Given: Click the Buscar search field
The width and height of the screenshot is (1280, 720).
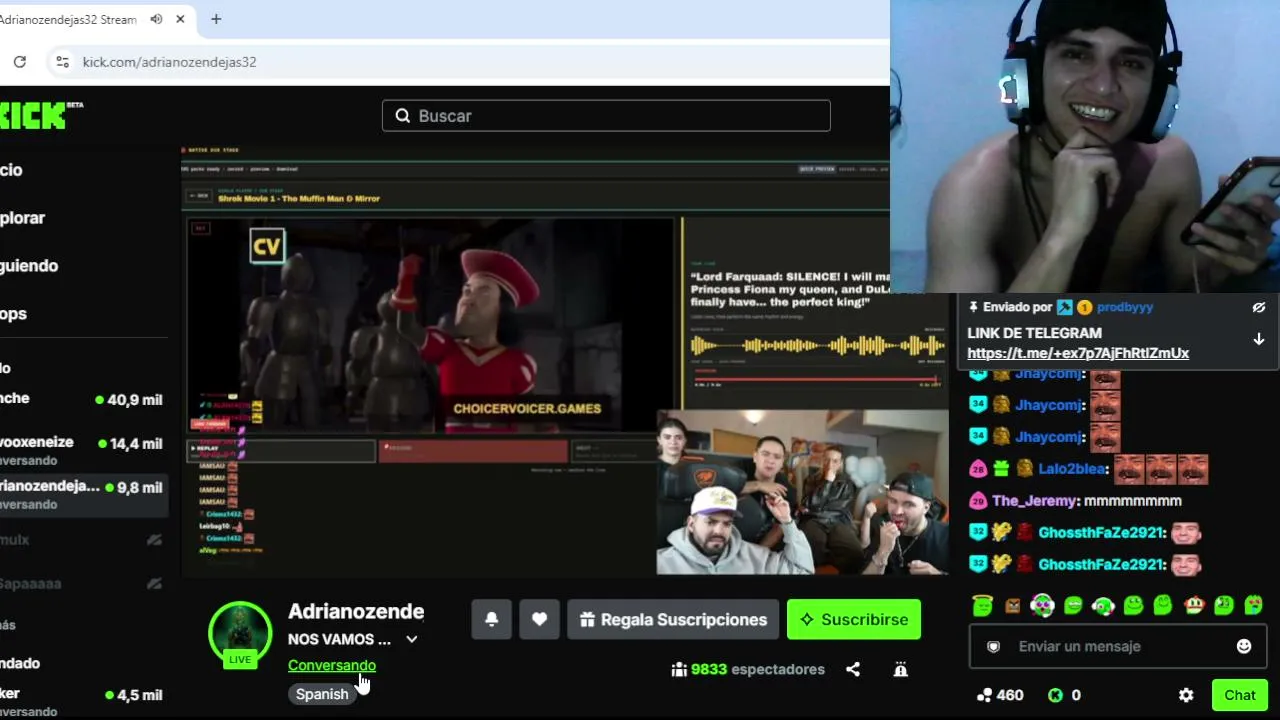Looking at the screenshot, I should tap(606, 116).
